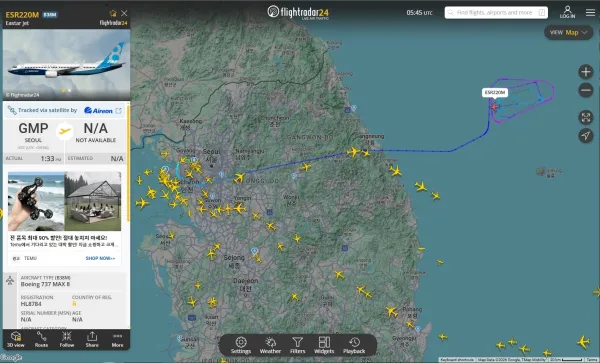Show the flight Route
The width and height of the screenshot is (600, 363).
tap(41, 339)
